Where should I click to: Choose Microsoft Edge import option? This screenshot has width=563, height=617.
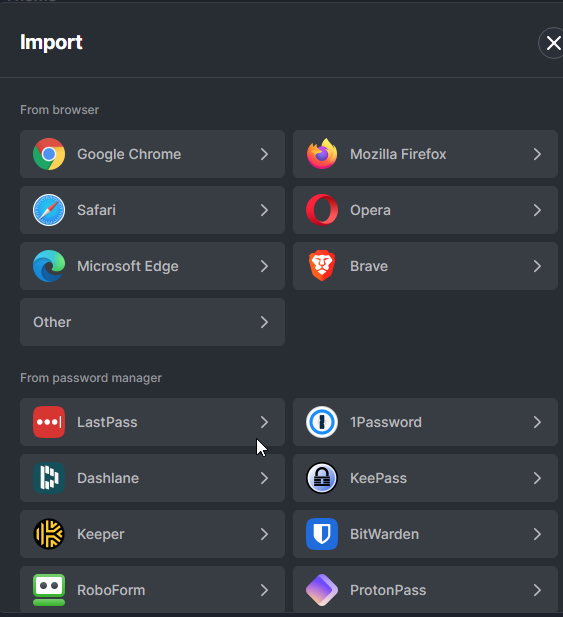pos(152,266)
